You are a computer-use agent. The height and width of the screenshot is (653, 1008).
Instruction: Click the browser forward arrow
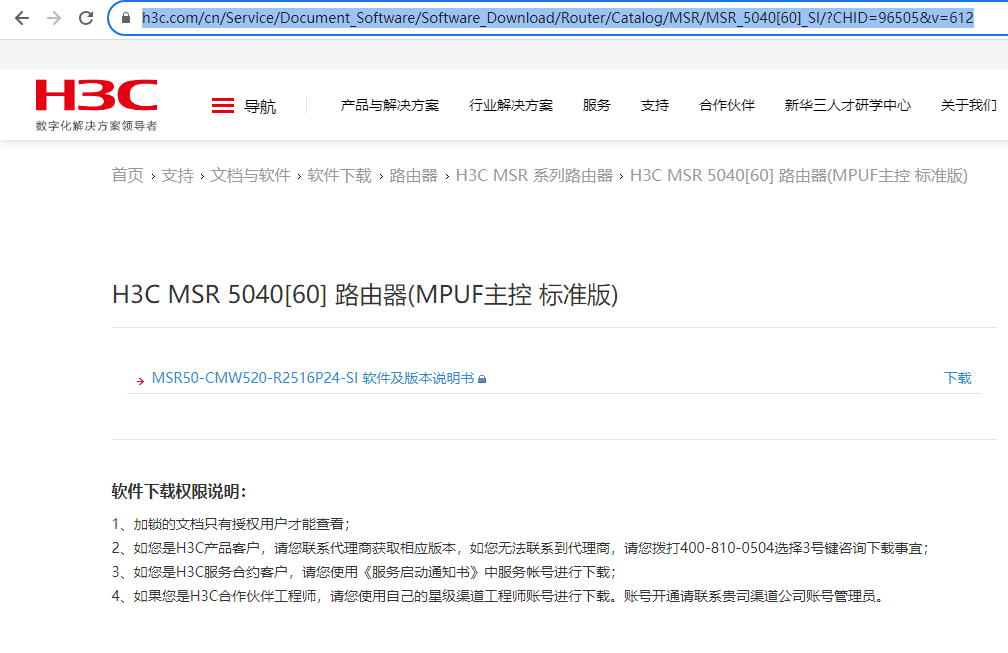(54, 18)
